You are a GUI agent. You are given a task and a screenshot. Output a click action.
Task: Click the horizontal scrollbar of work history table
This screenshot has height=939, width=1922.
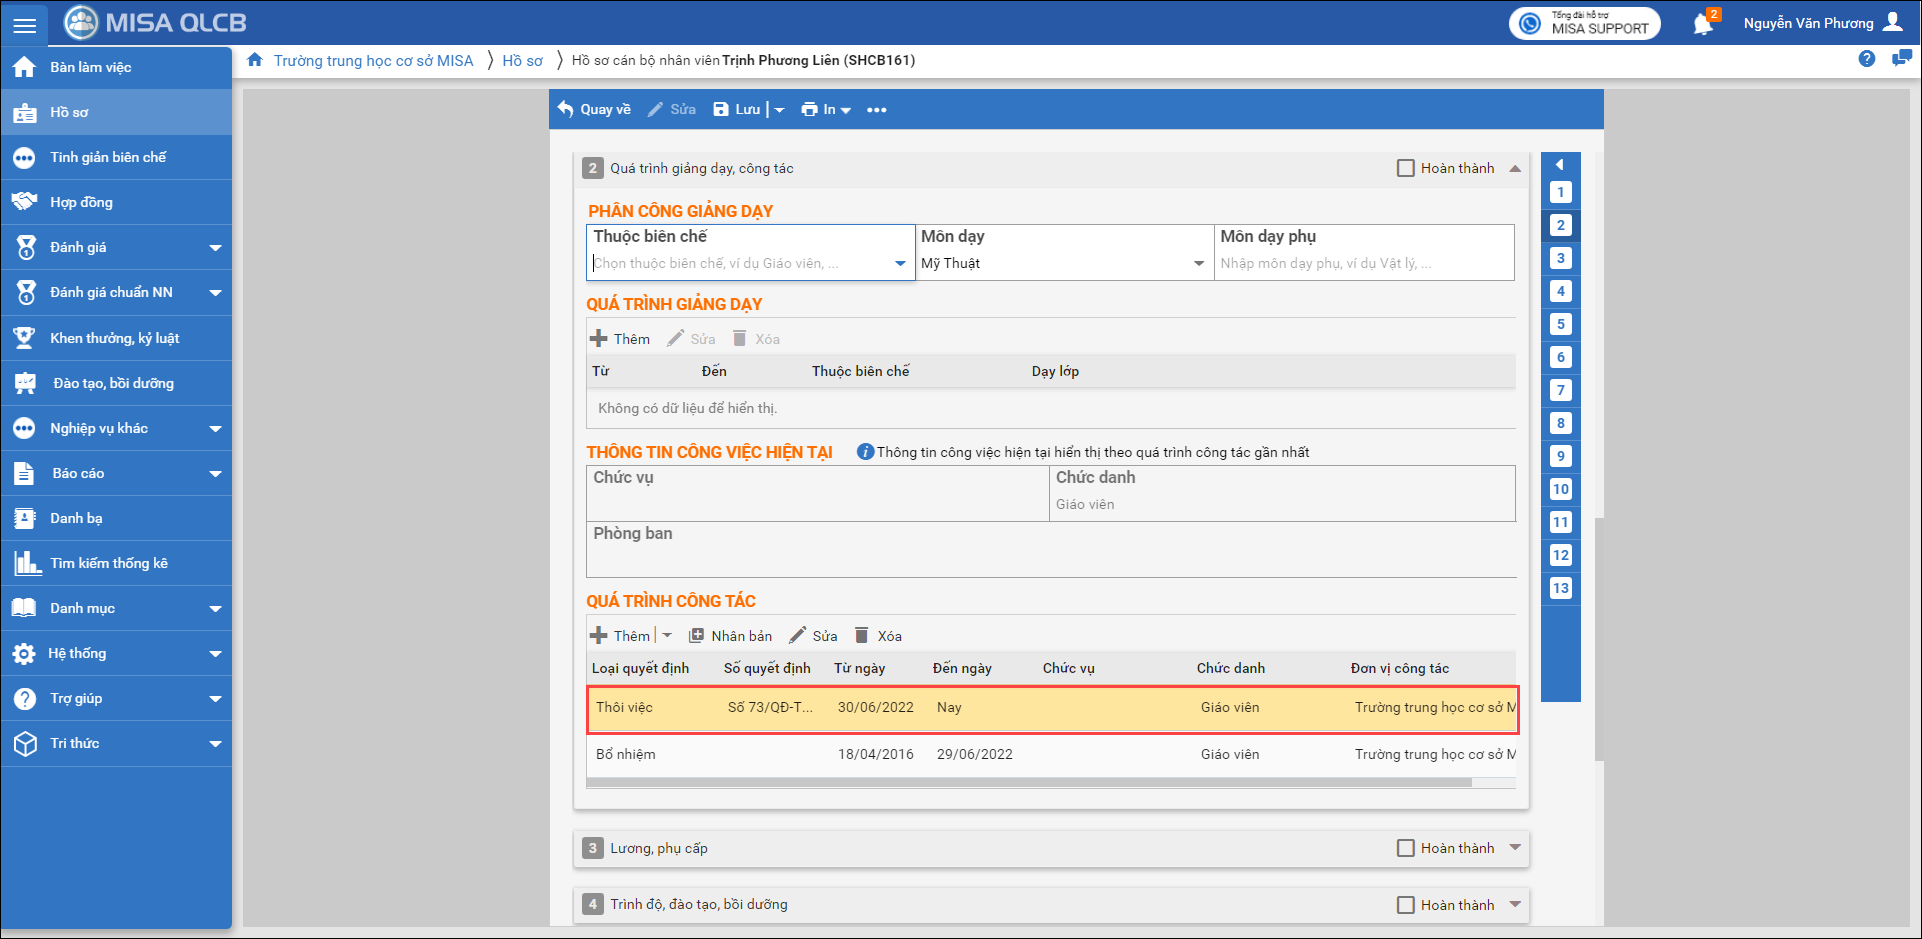point(1028,783)
